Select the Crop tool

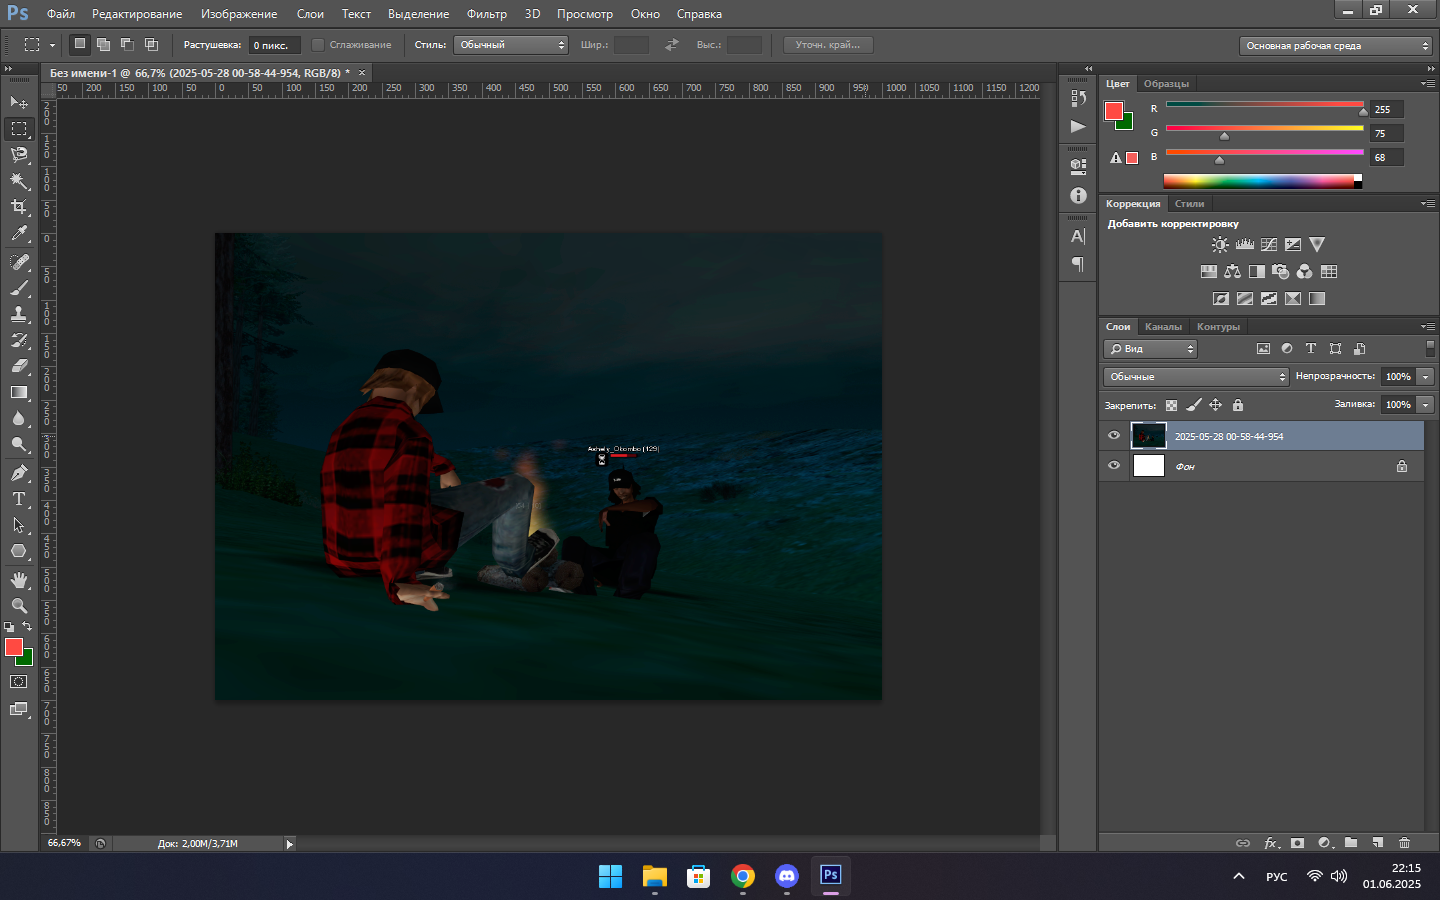pos(19,207)
